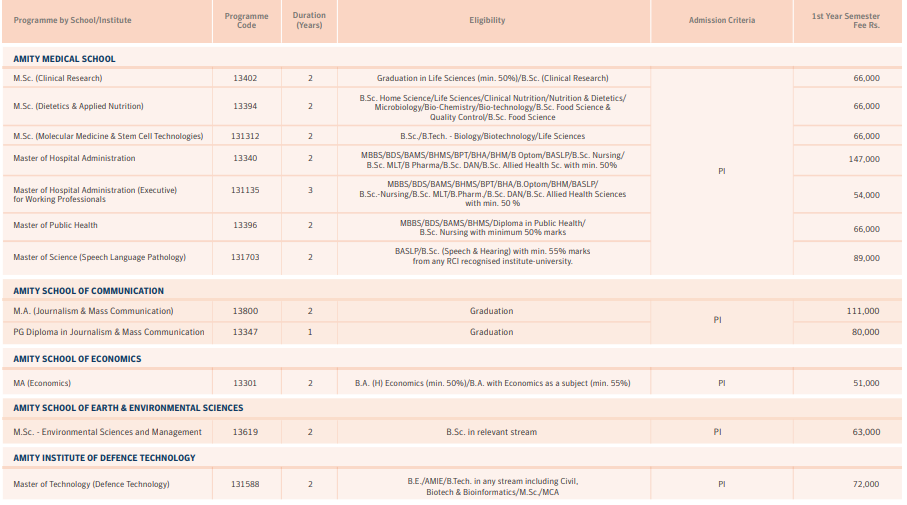Select 'Master of Science (Speech Language Pathology)'

tap(99, 257)
